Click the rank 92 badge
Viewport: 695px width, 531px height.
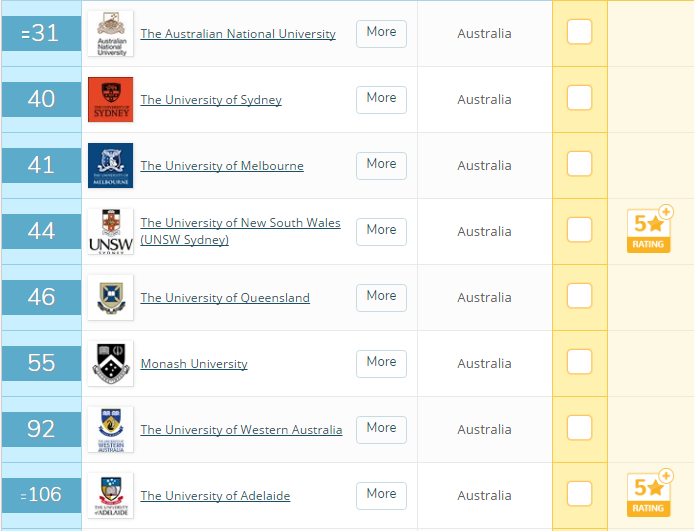[x=41, y=429]
